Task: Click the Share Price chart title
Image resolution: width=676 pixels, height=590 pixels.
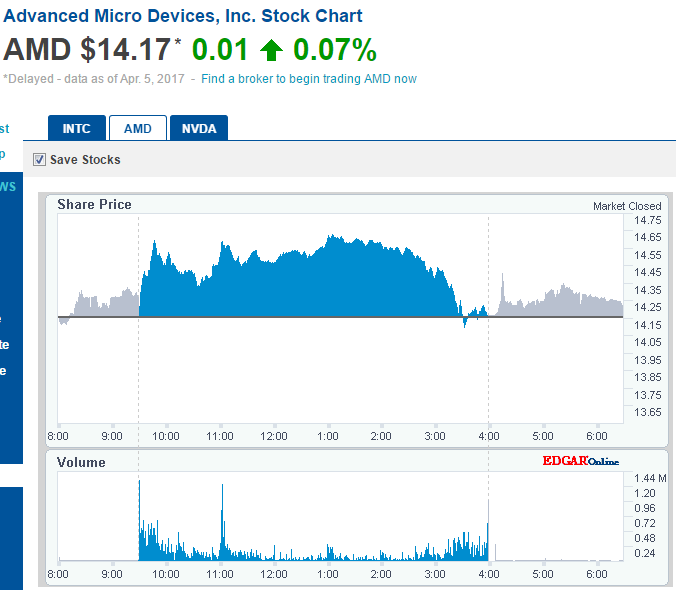Action: 94,205
